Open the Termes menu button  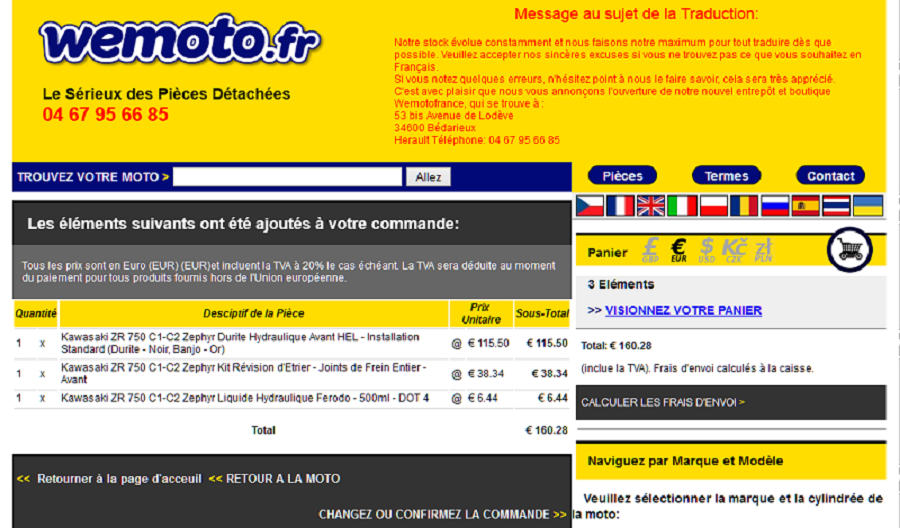click(727, 176)
